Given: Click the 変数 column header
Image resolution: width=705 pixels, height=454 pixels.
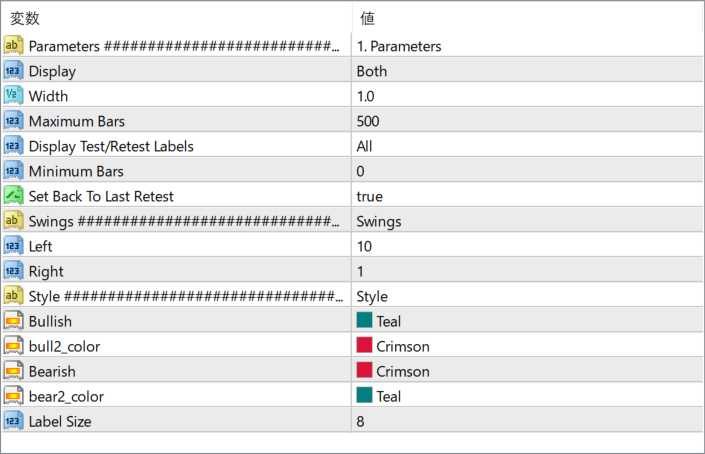Looking at the screenshot, I should point(25,18).
